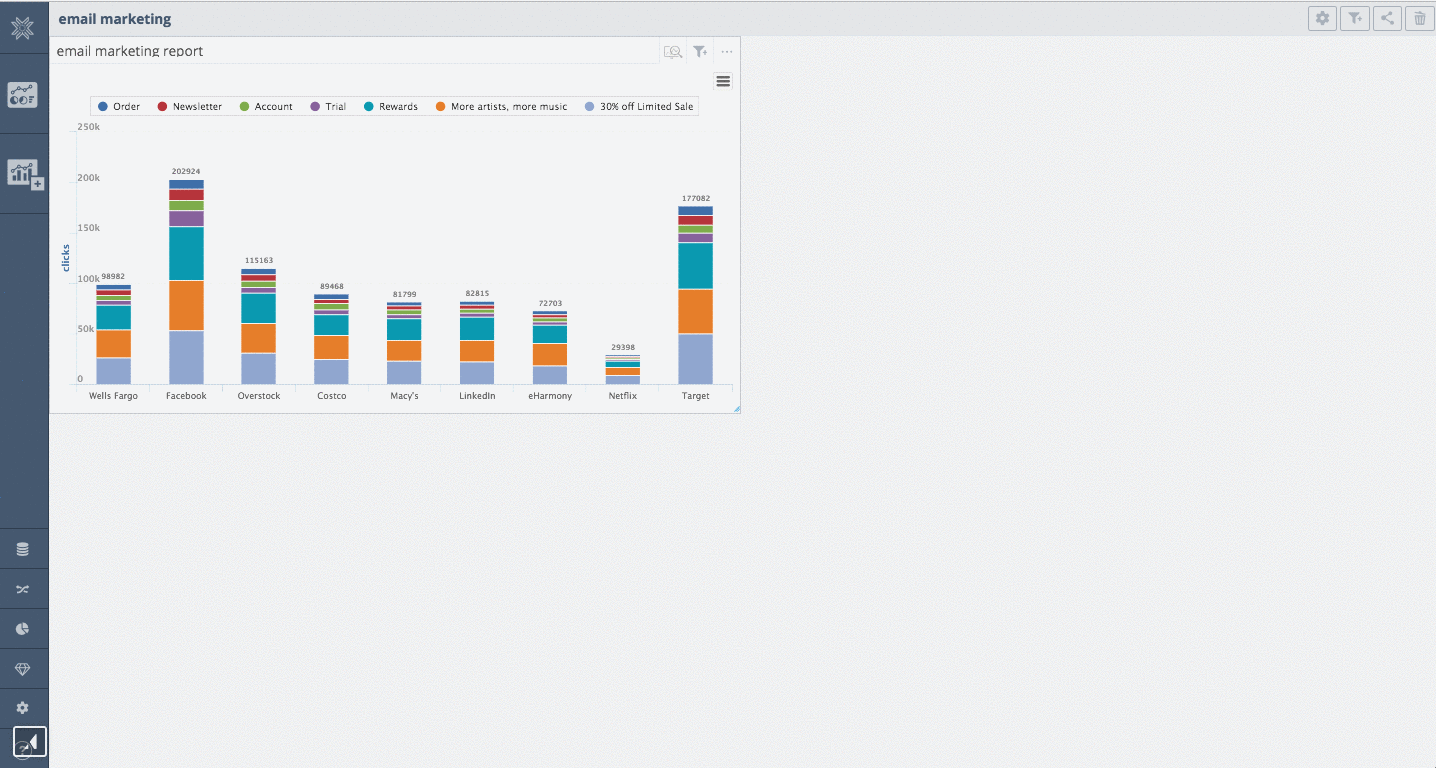
Task: Open dashboard settings gear in the header
Action: 1323,18
